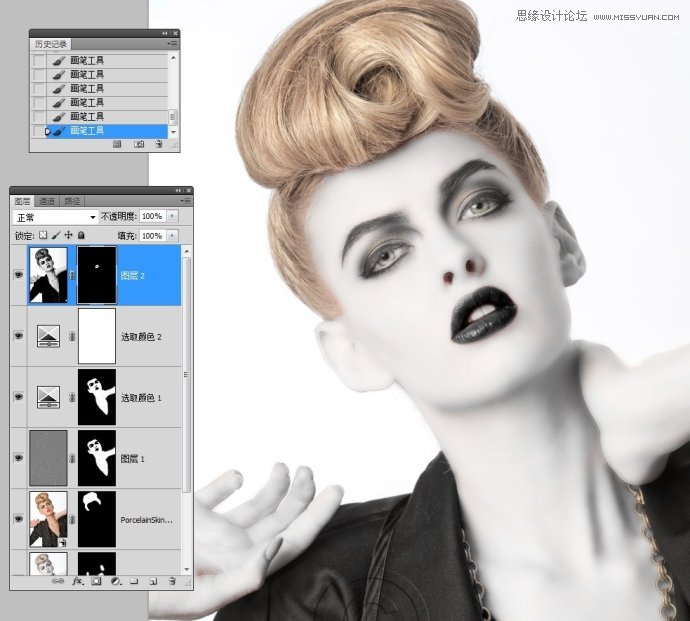Switch to the 通道 (Channels) tab

point(47,201)
